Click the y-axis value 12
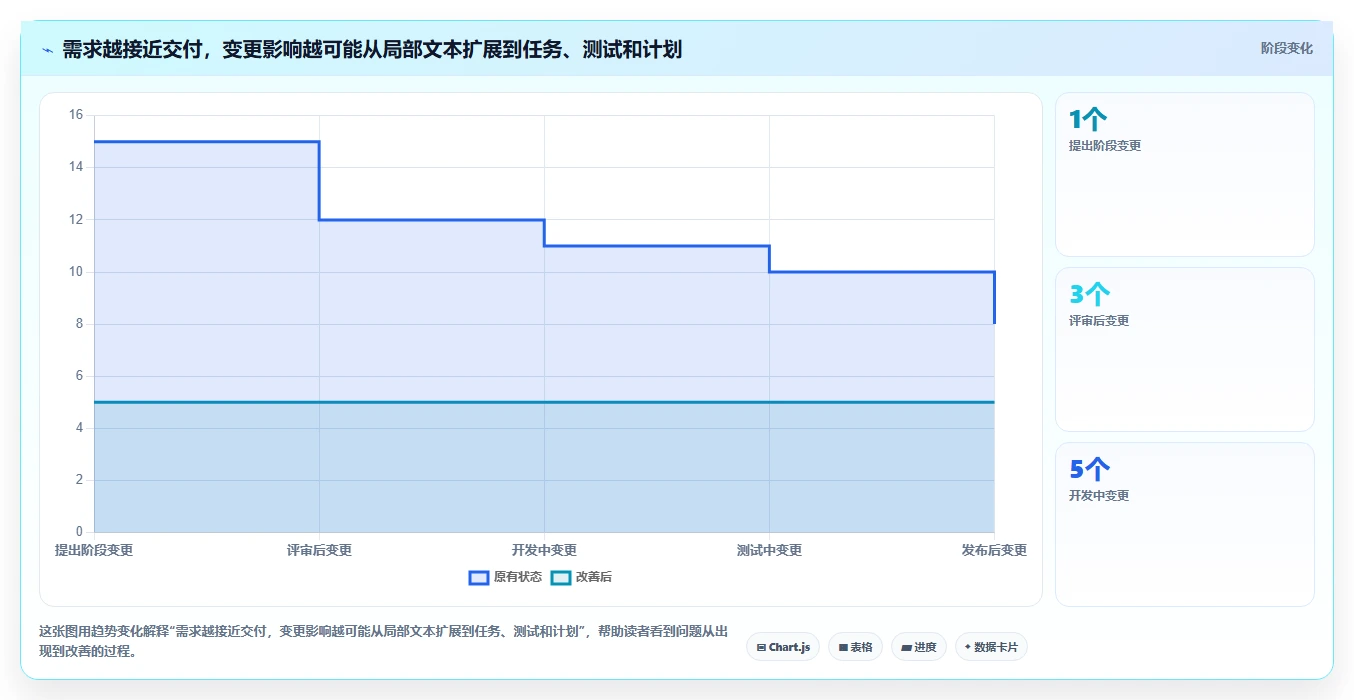Screen dimensions: 1354x700 [76, 219]
